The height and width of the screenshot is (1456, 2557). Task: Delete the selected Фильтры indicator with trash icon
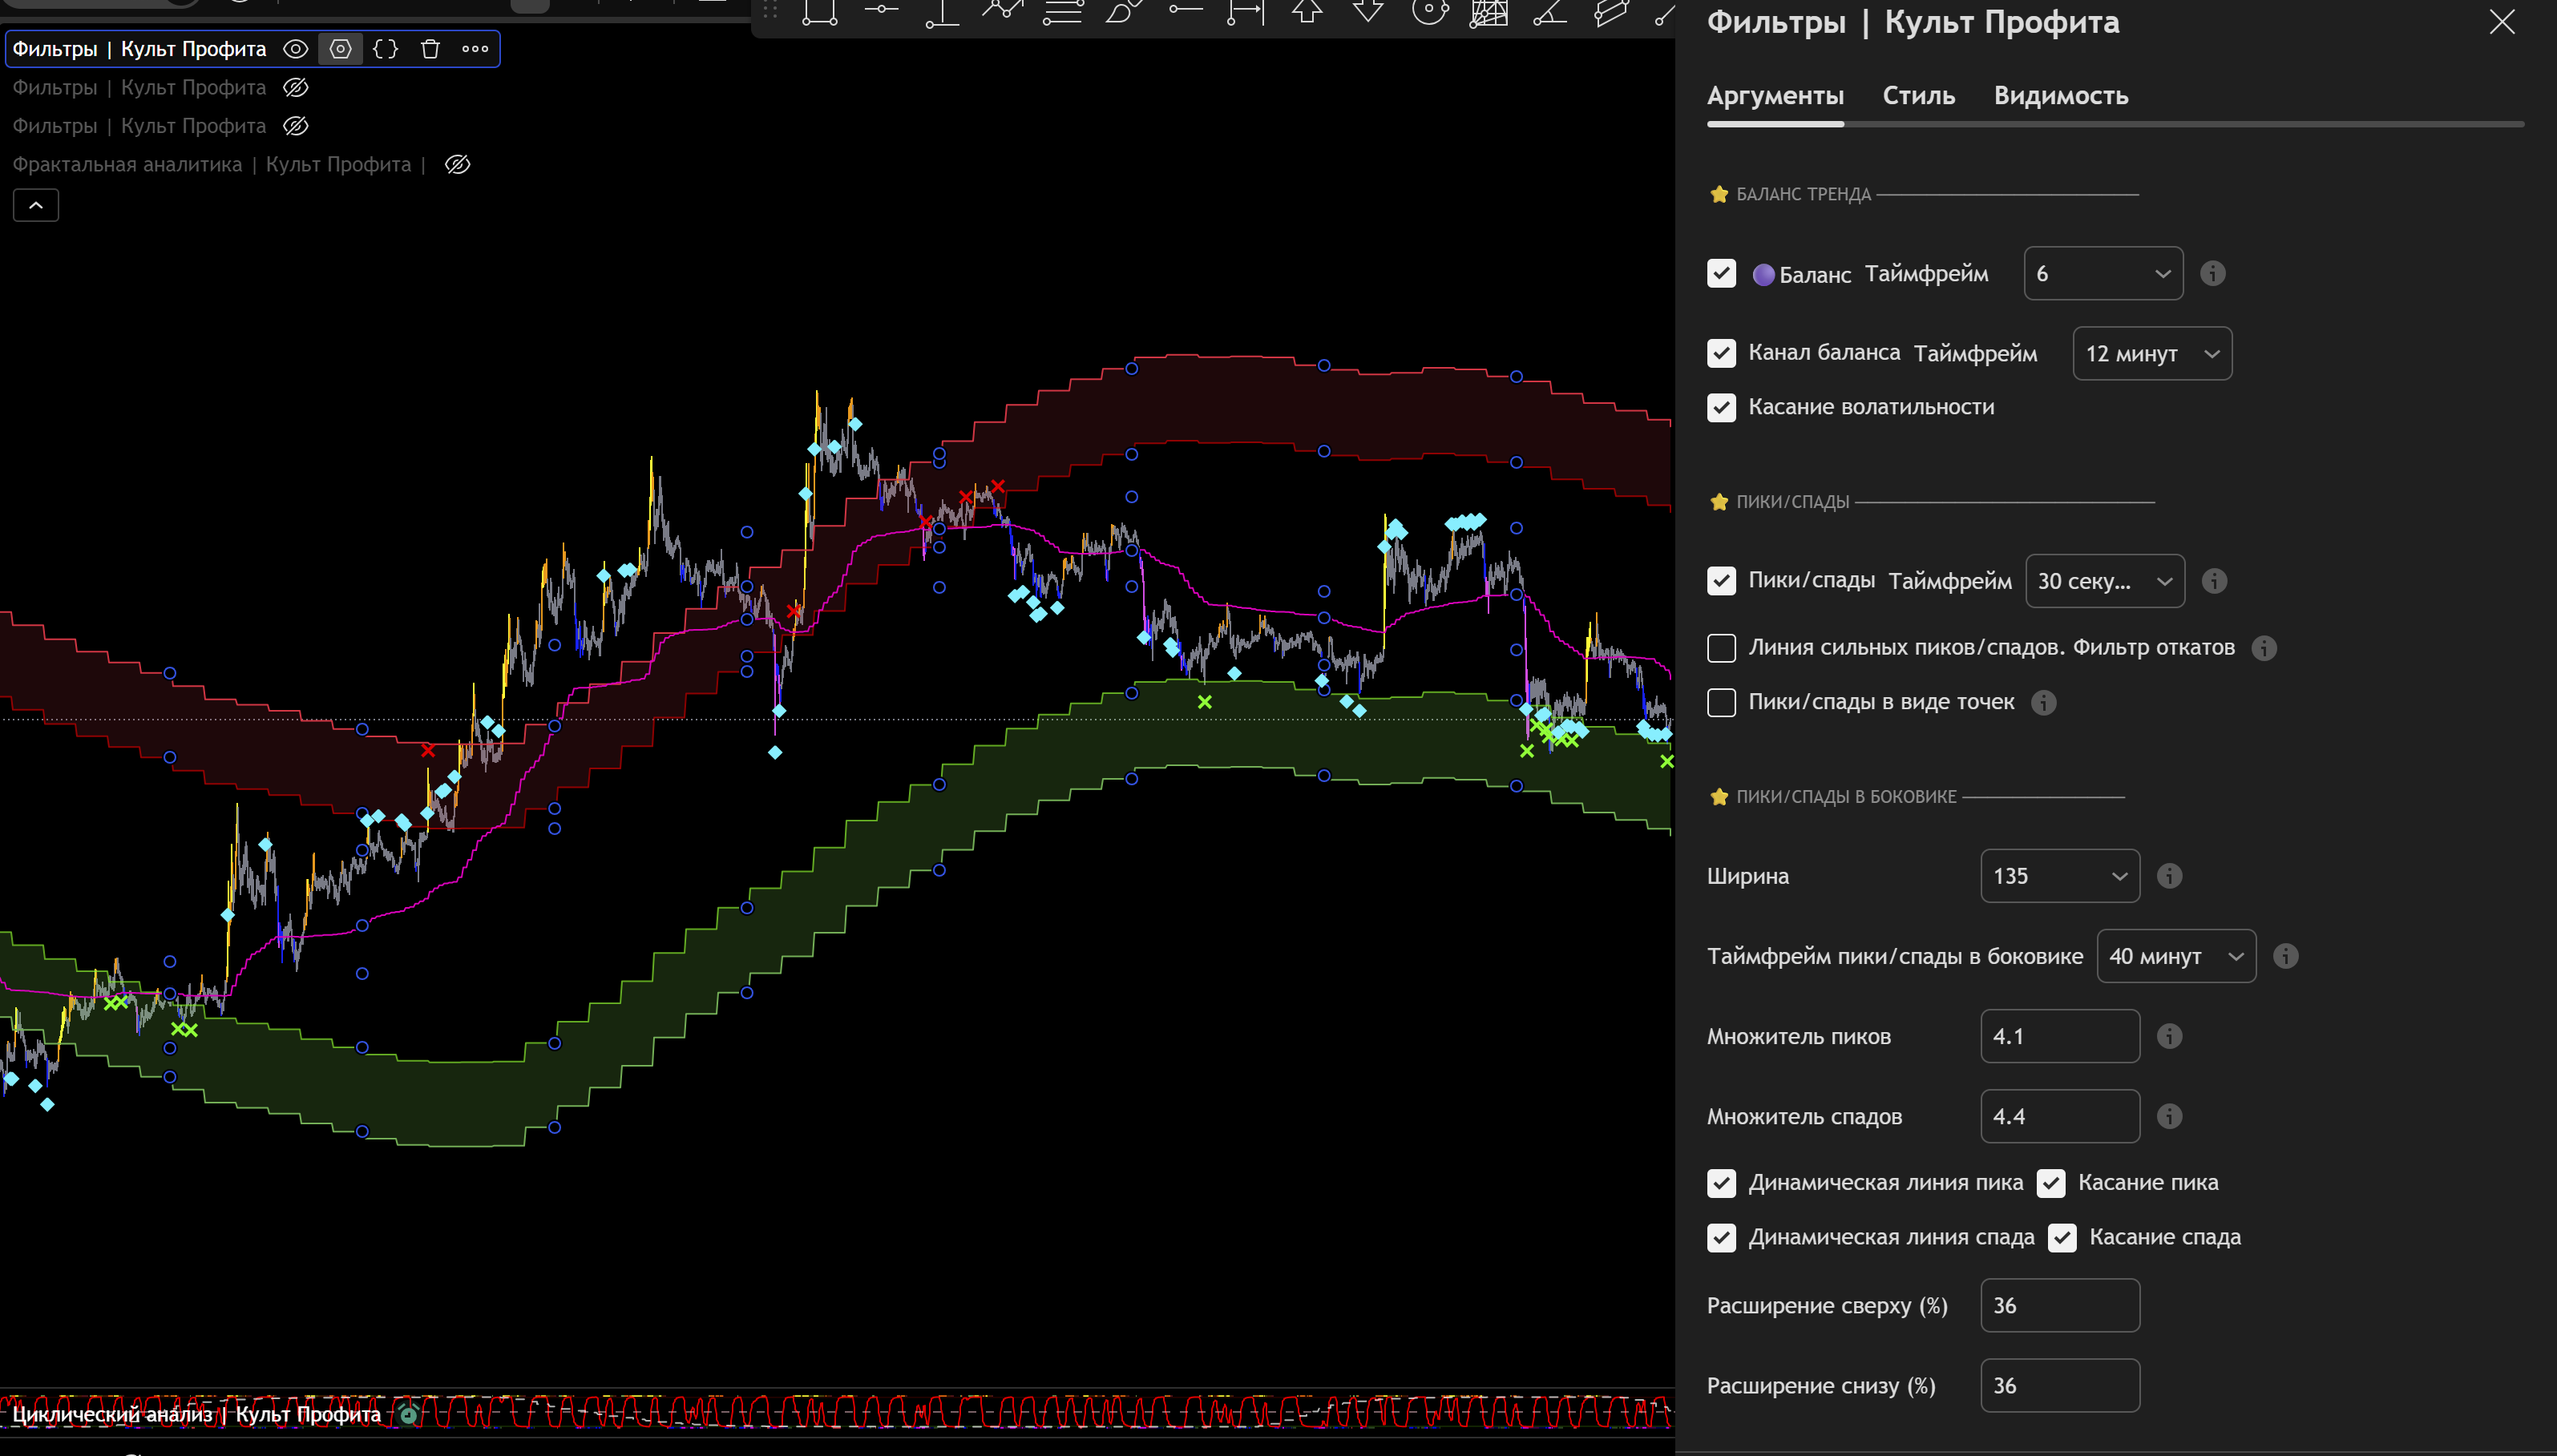430,49
